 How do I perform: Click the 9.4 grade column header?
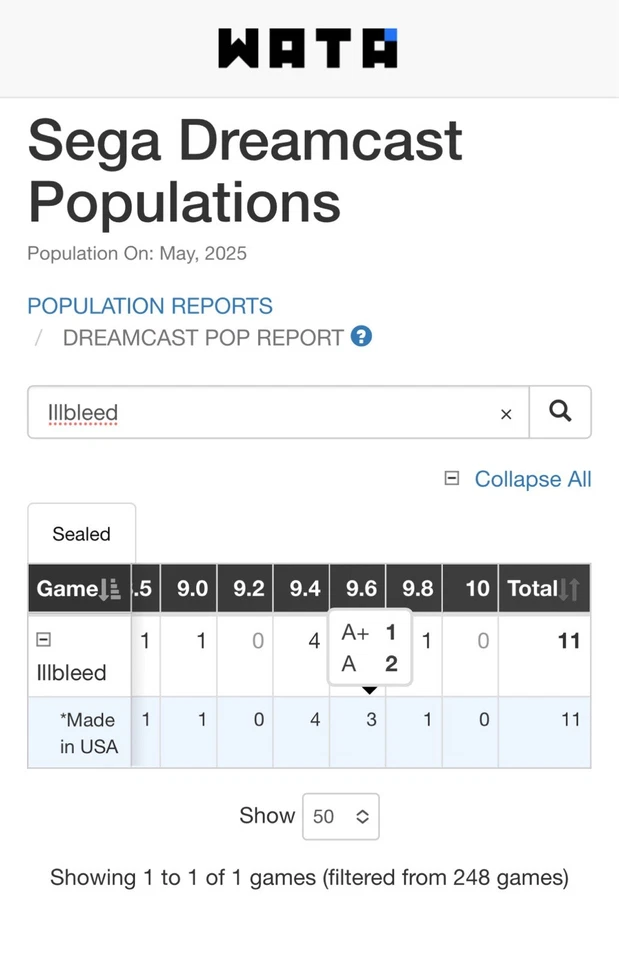click(x=305, y=589)
